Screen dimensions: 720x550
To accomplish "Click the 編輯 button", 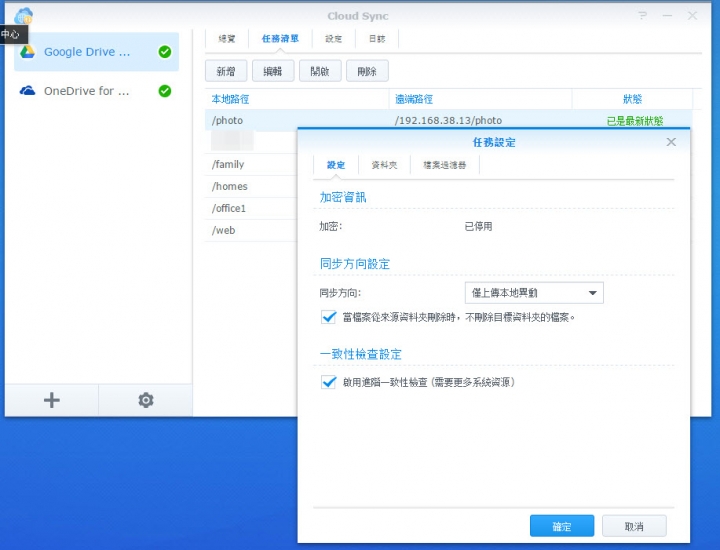I will pos(273,71).
